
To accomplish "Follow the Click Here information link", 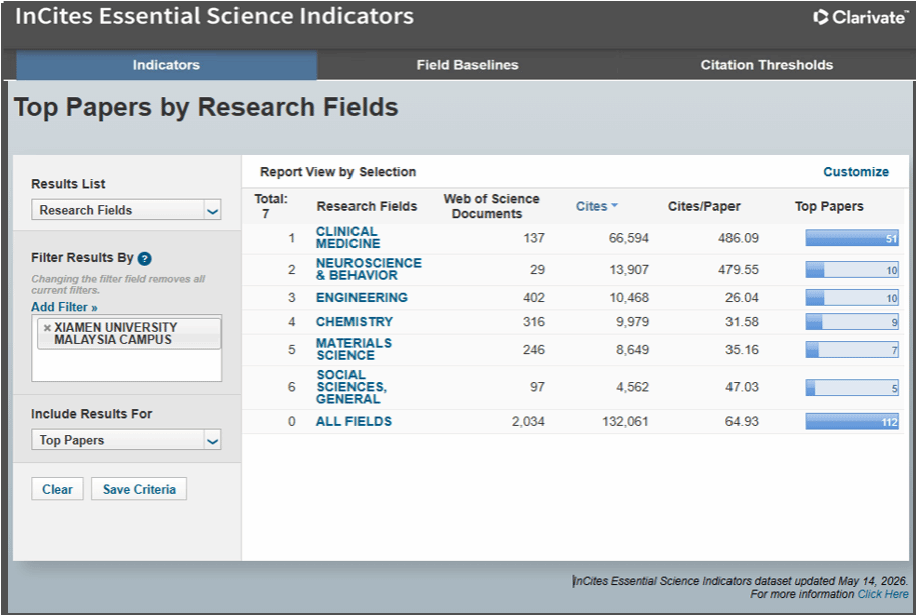I will pos(883,594).
